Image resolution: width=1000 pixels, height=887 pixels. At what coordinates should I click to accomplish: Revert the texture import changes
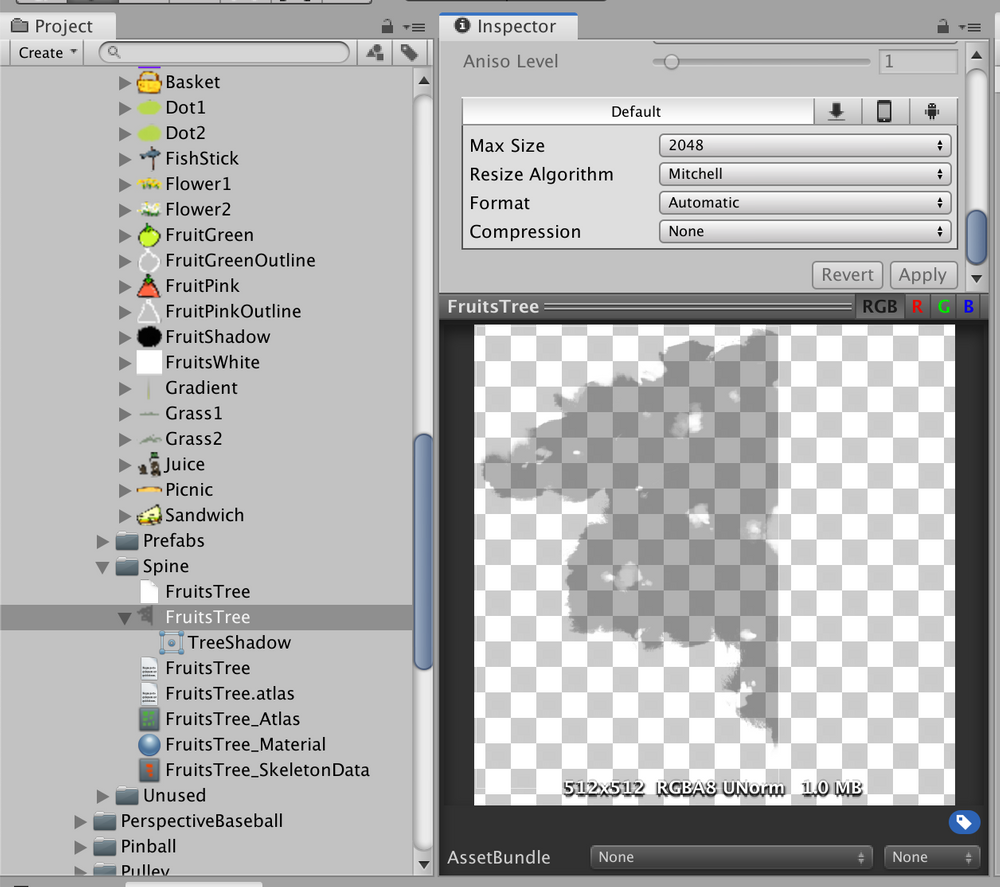(847, 275)
